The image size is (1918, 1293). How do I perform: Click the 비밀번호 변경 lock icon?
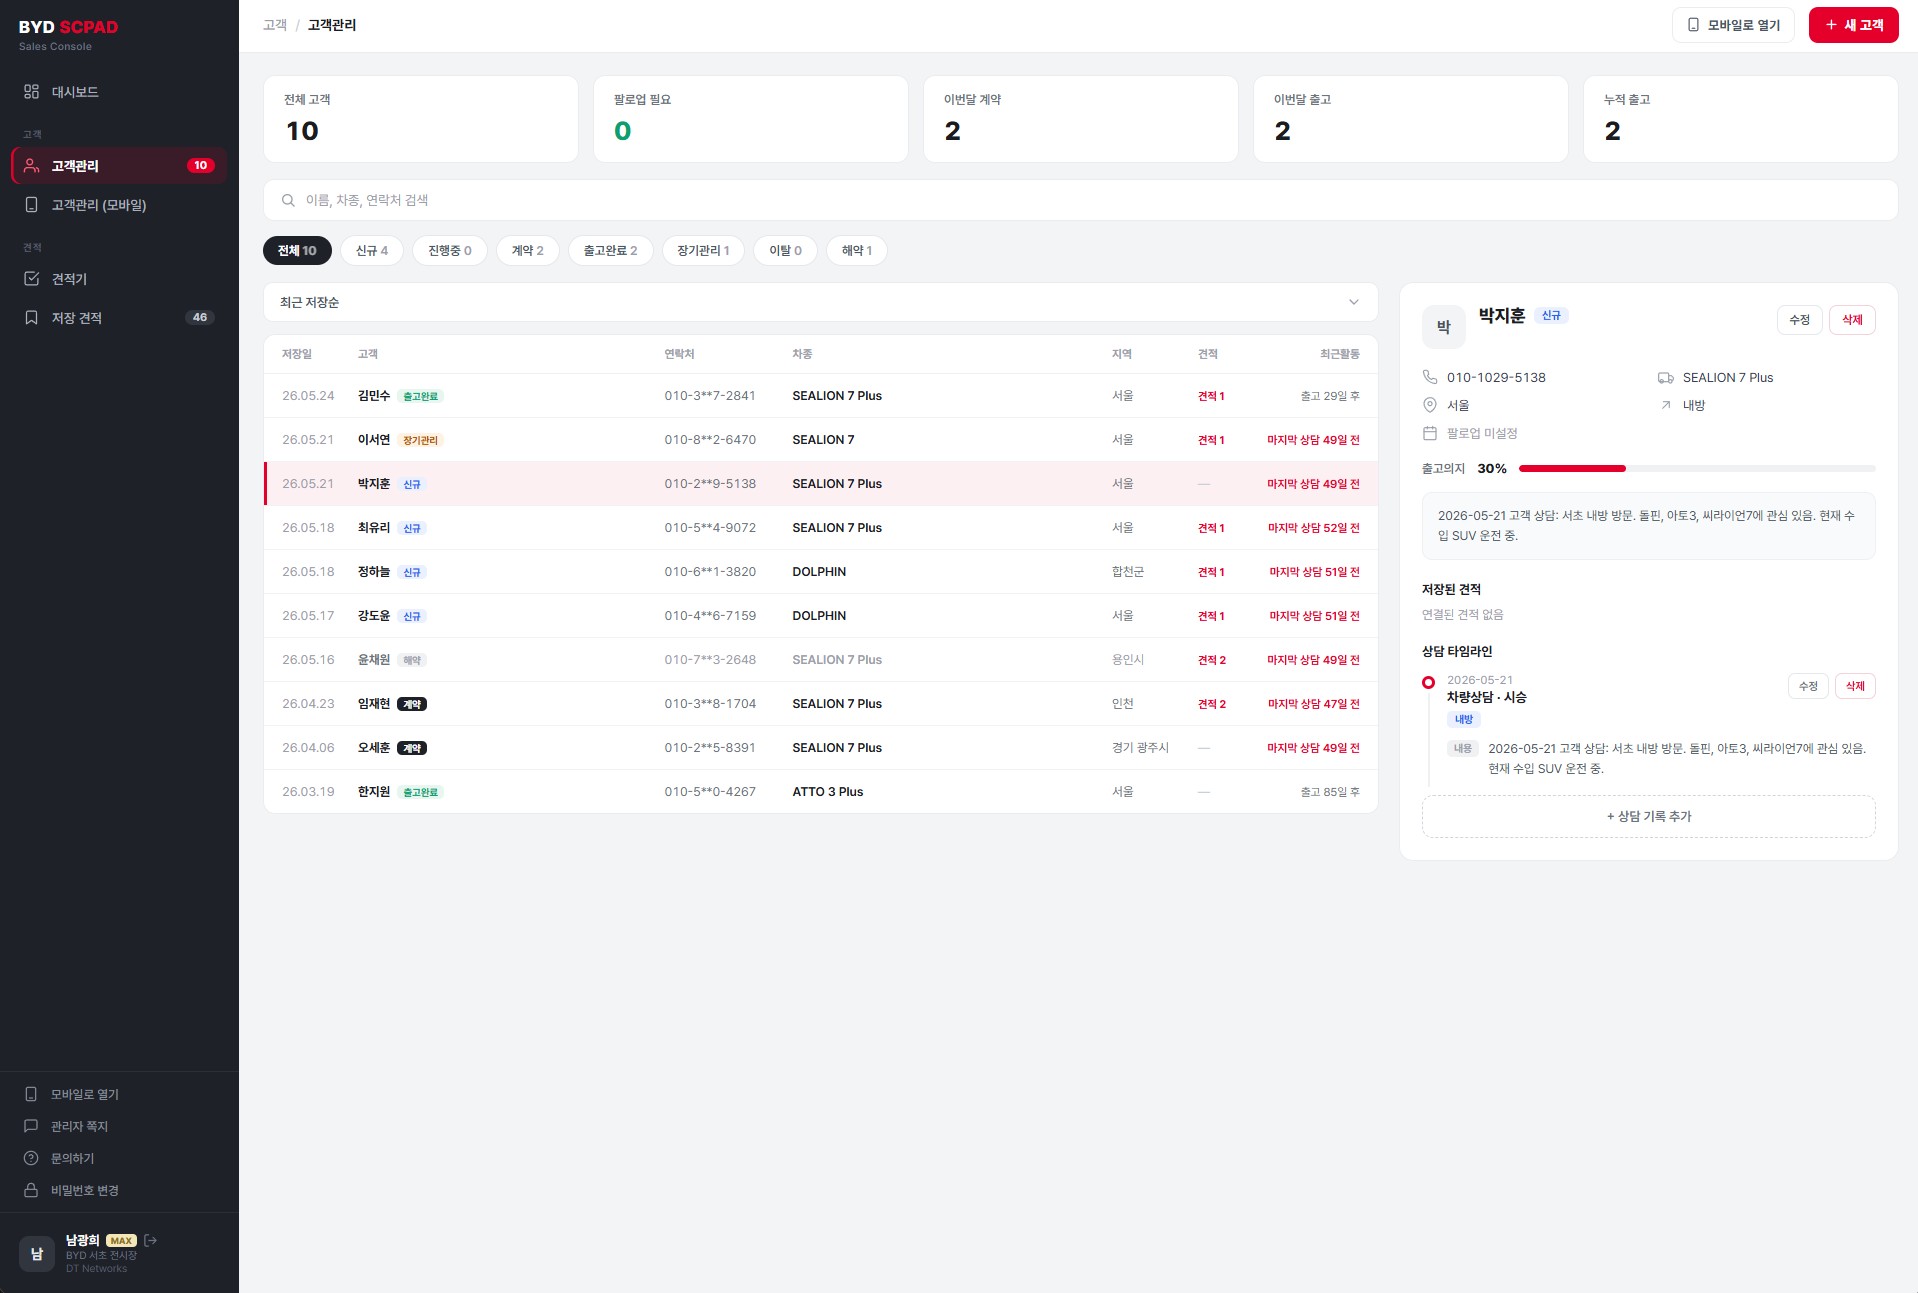tap(31, 1190)
